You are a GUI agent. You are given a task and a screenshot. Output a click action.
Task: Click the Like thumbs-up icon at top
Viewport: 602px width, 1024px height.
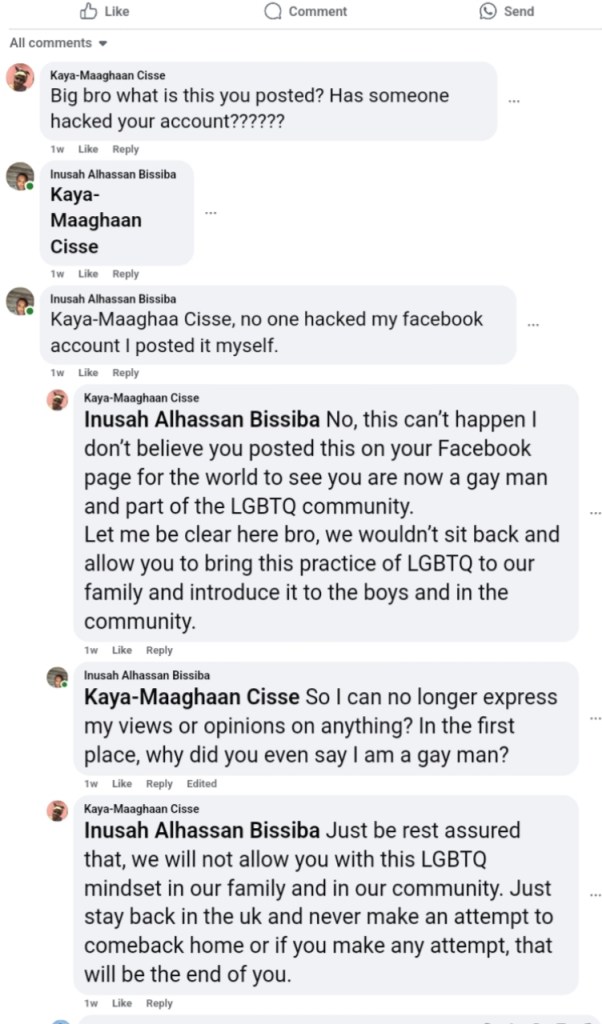tap(88, 11)
